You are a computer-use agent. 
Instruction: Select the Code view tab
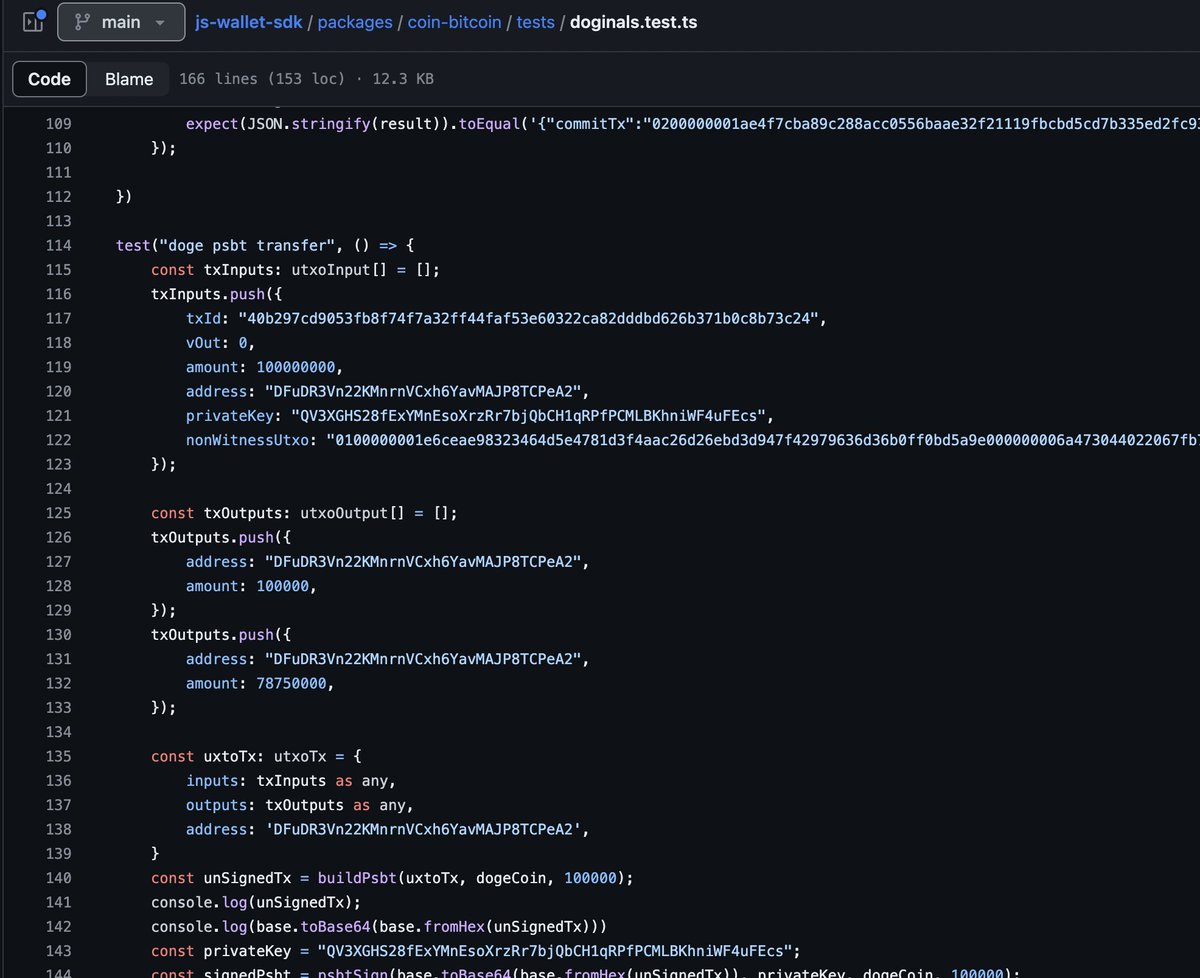49,79
